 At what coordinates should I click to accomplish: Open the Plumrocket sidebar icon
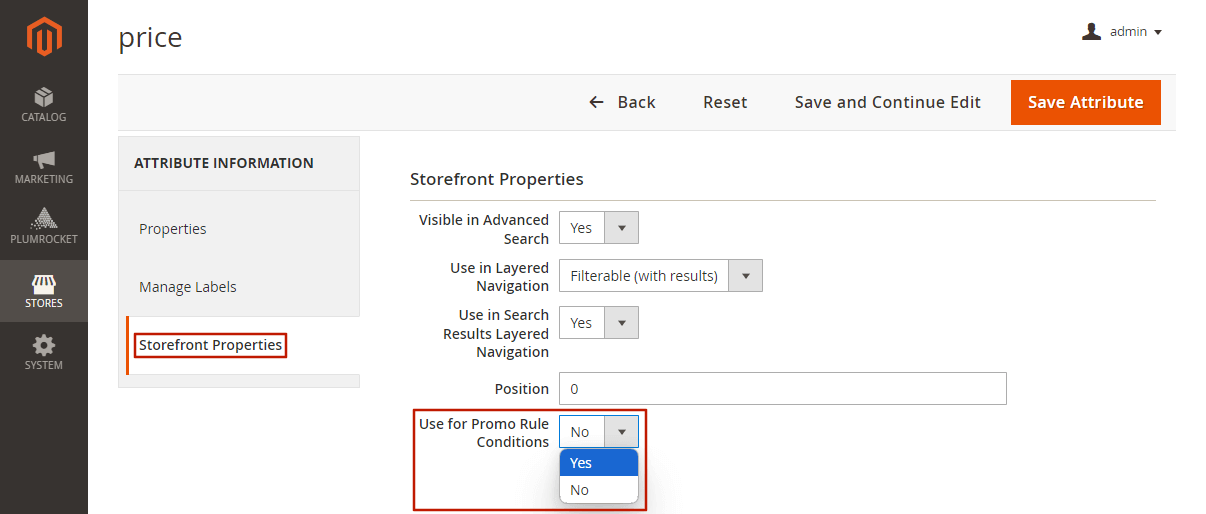[44, 219]
